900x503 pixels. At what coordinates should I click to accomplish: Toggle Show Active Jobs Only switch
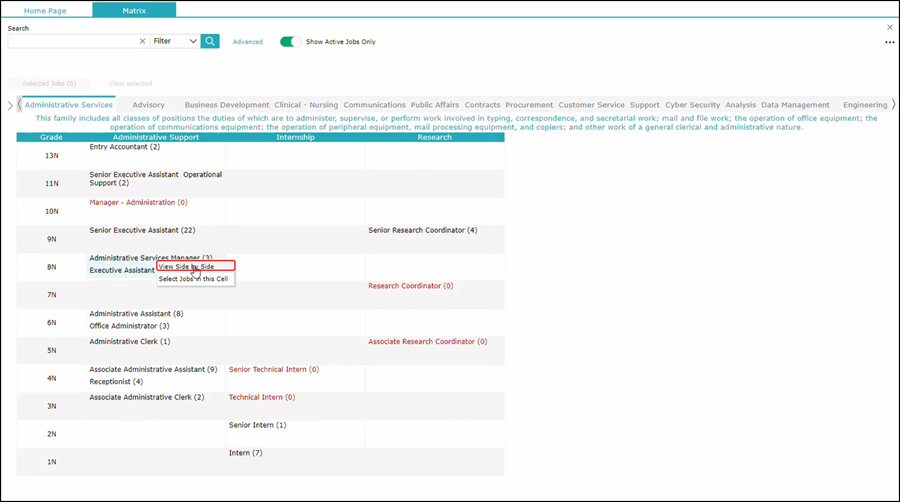pyautogui.click(x=290, y=42)
